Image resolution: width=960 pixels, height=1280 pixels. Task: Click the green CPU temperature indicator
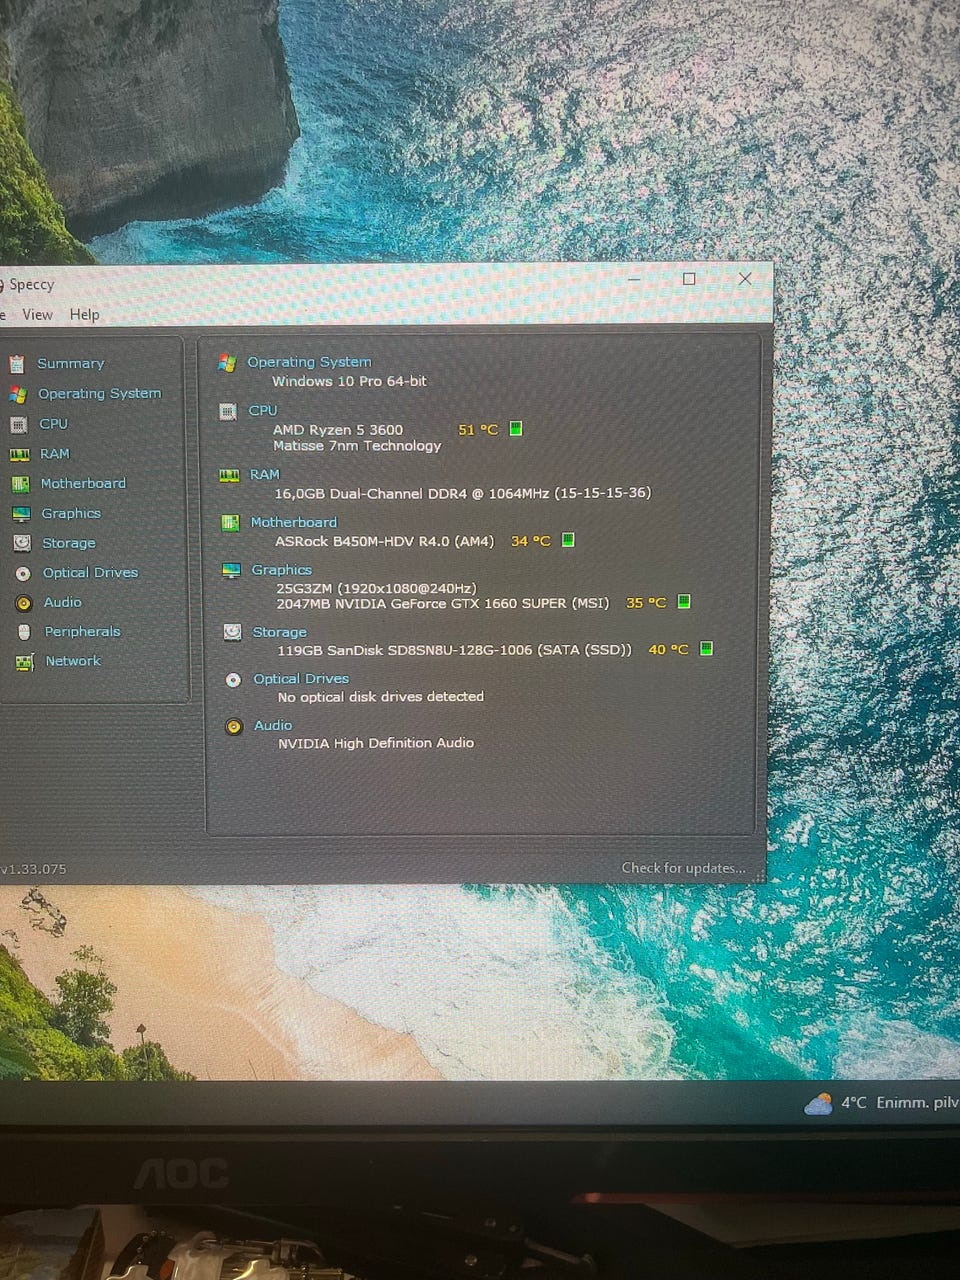[x=516, y=429]
